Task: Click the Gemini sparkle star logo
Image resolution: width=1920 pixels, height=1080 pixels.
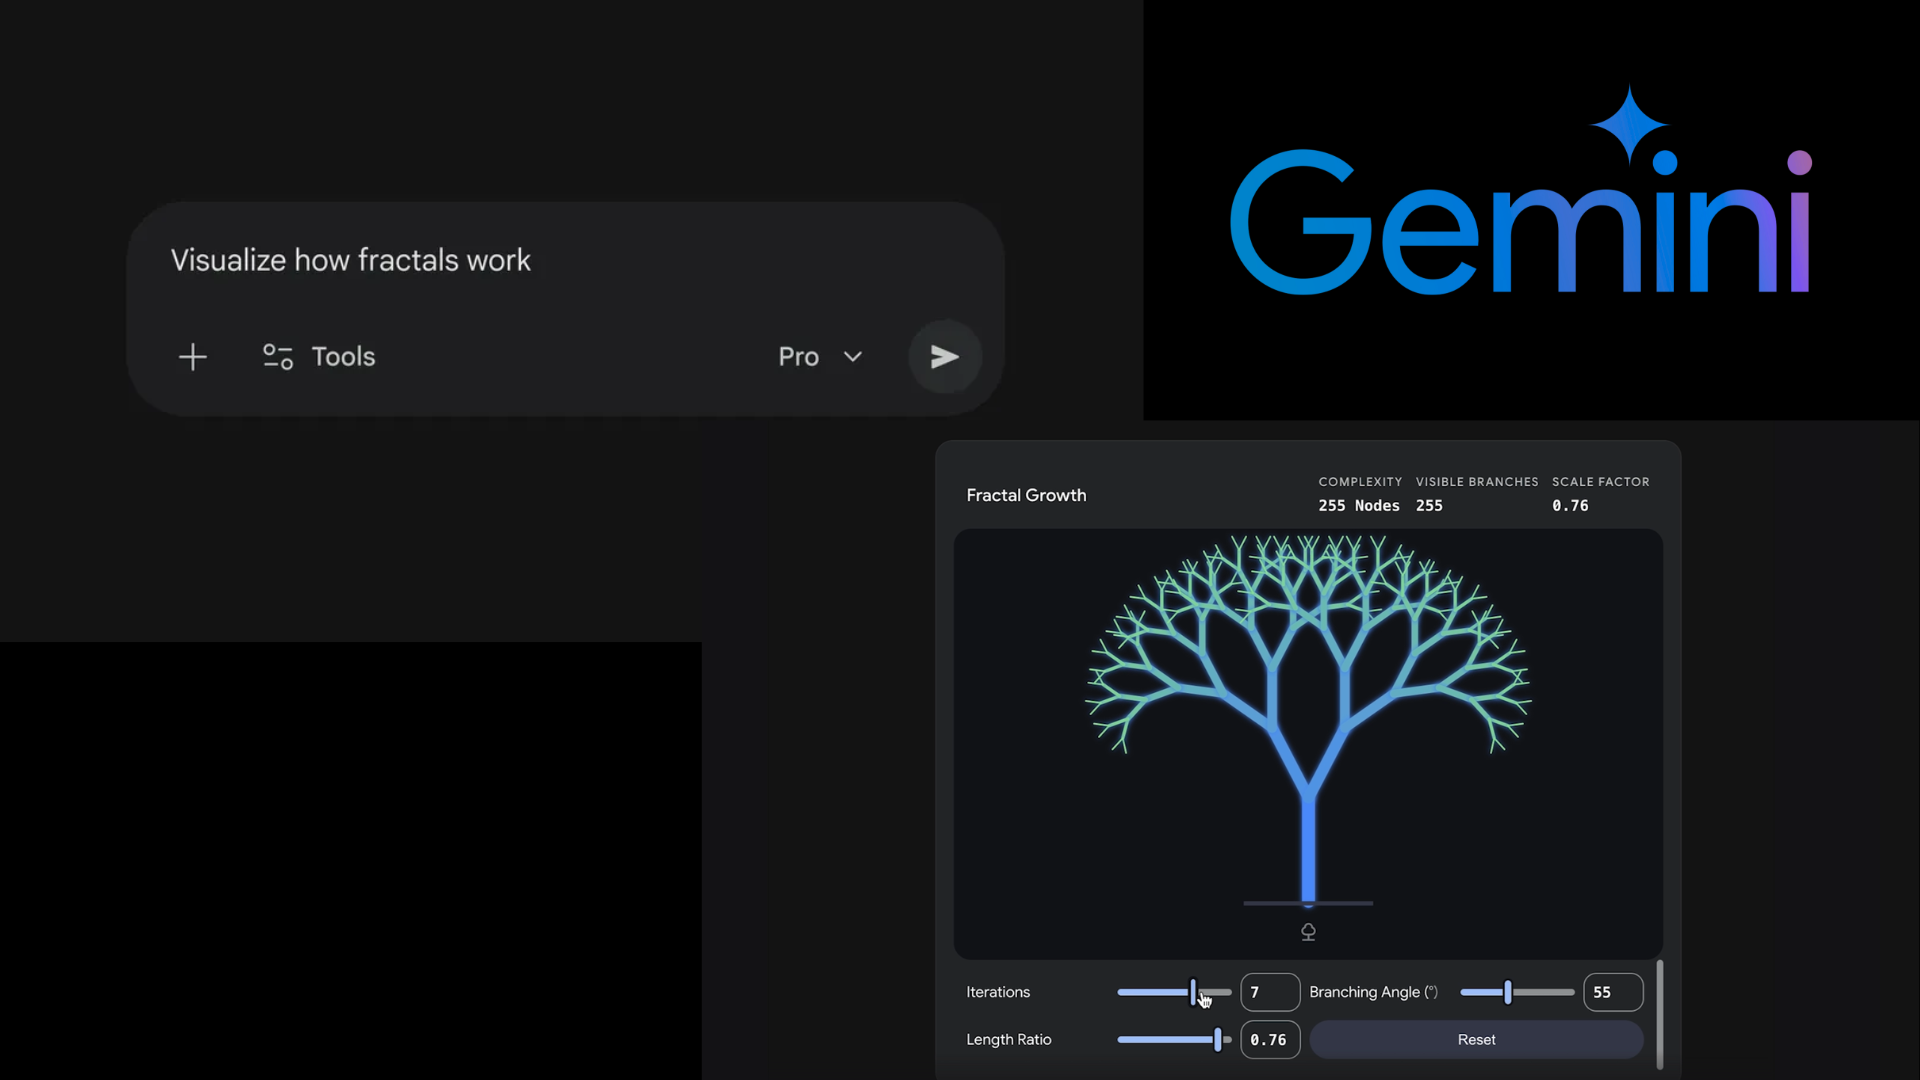Action: [x=1630, y=125]
